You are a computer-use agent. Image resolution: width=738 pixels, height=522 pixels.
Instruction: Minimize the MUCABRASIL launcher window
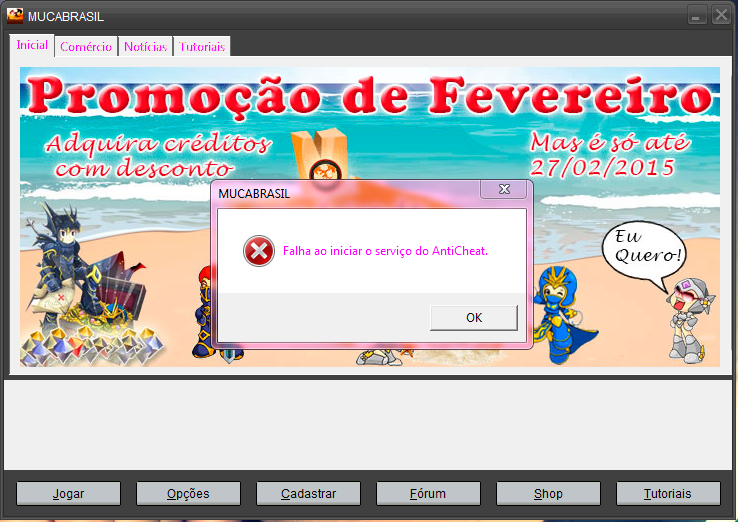click(x=697, y=16)
